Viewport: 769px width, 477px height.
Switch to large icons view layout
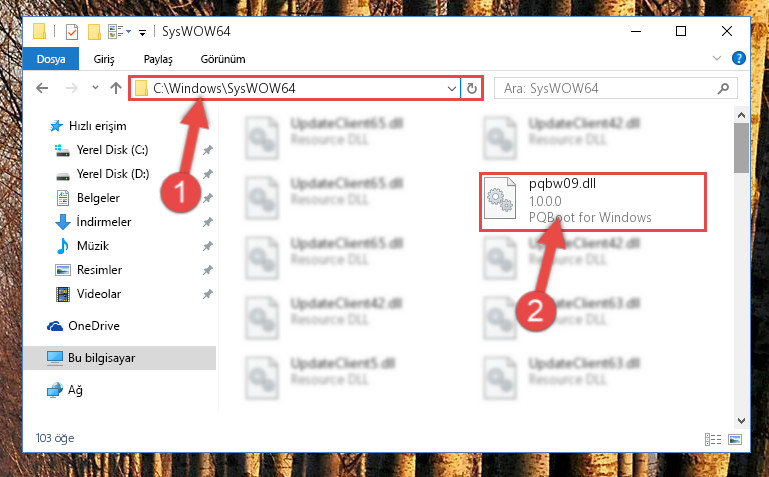click(x=735, y=439)
